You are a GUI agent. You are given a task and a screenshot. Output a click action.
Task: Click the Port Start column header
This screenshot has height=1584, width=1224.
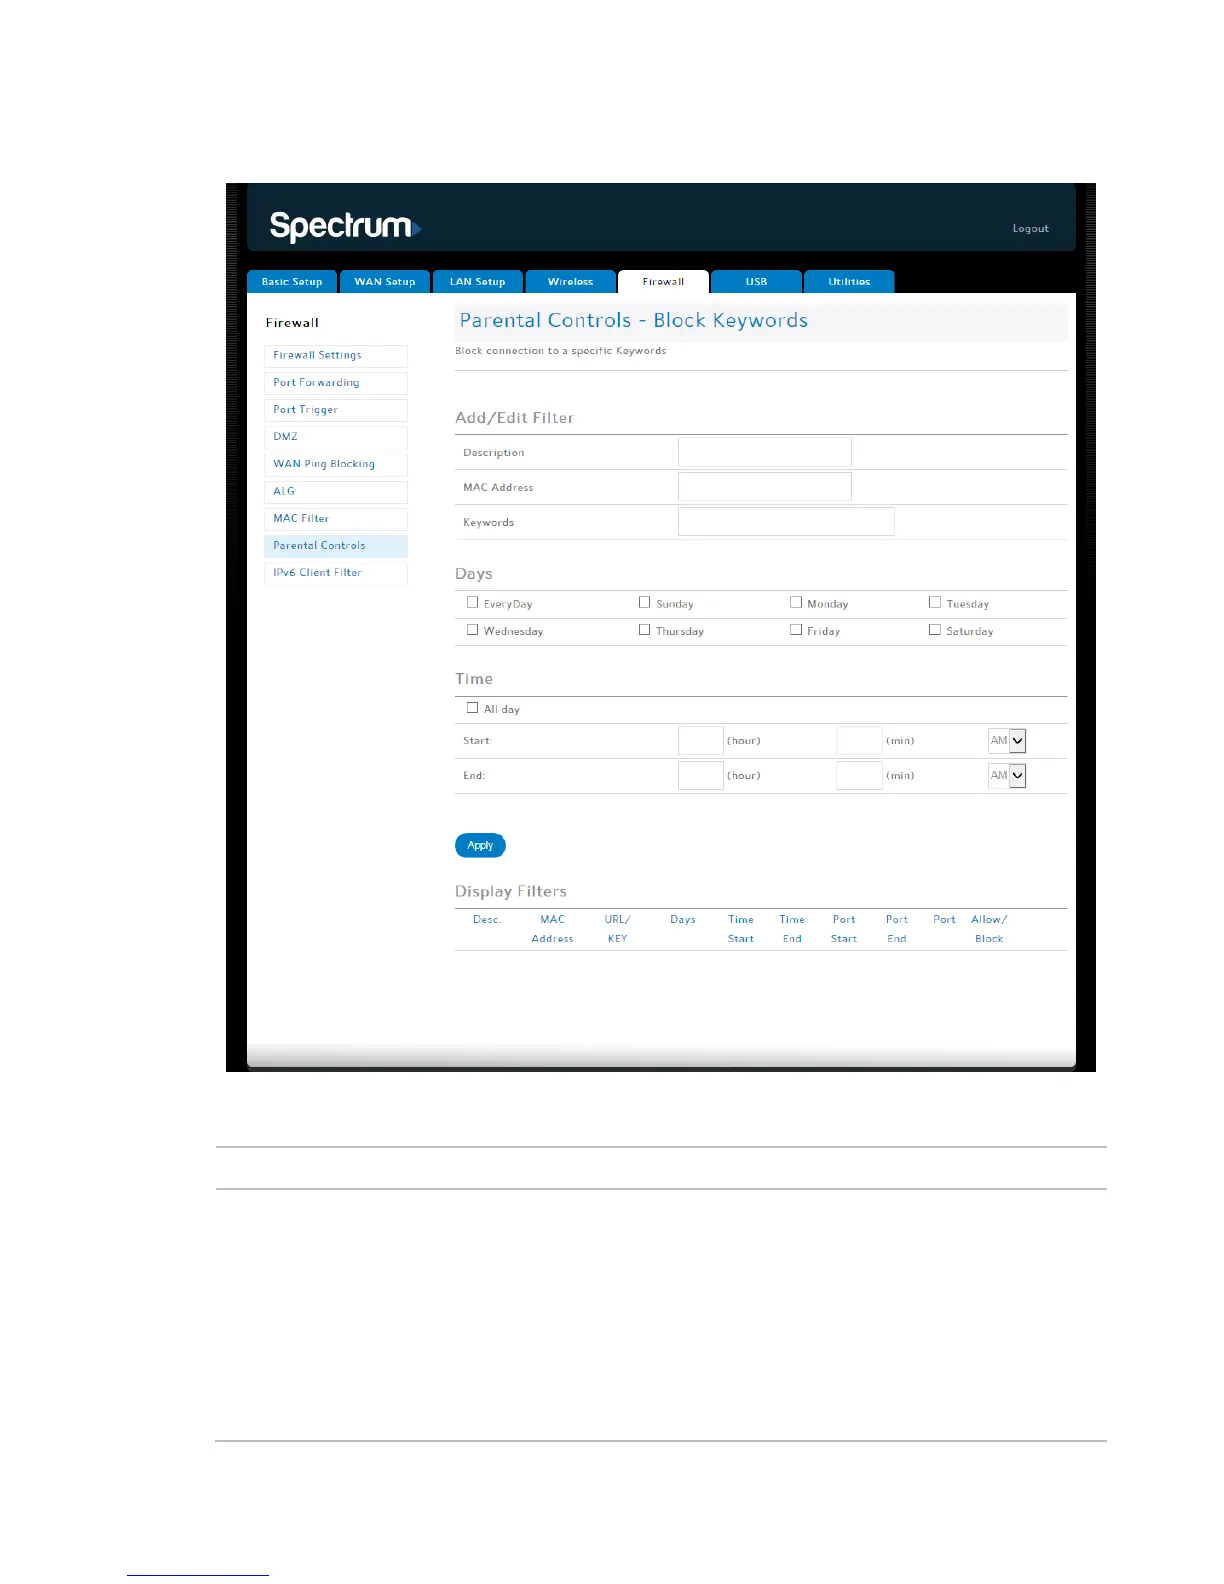(x=844, y=929)
